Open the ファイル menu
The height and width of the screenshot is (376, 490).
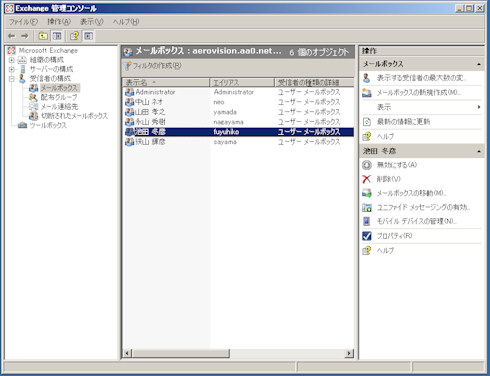coord(23,22)
